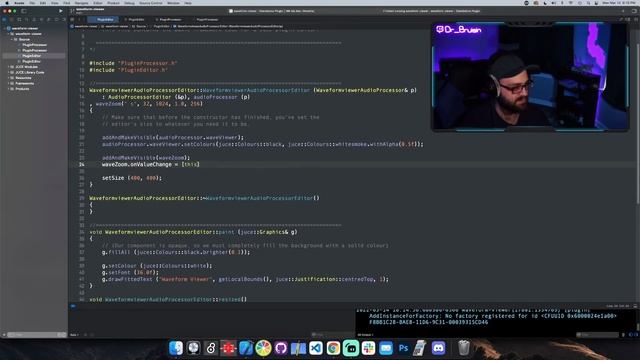Click the 'addAndMakeVisible(waveZoom);' line
The height and width of the screenshot is (360, 640).
(146, 158)
